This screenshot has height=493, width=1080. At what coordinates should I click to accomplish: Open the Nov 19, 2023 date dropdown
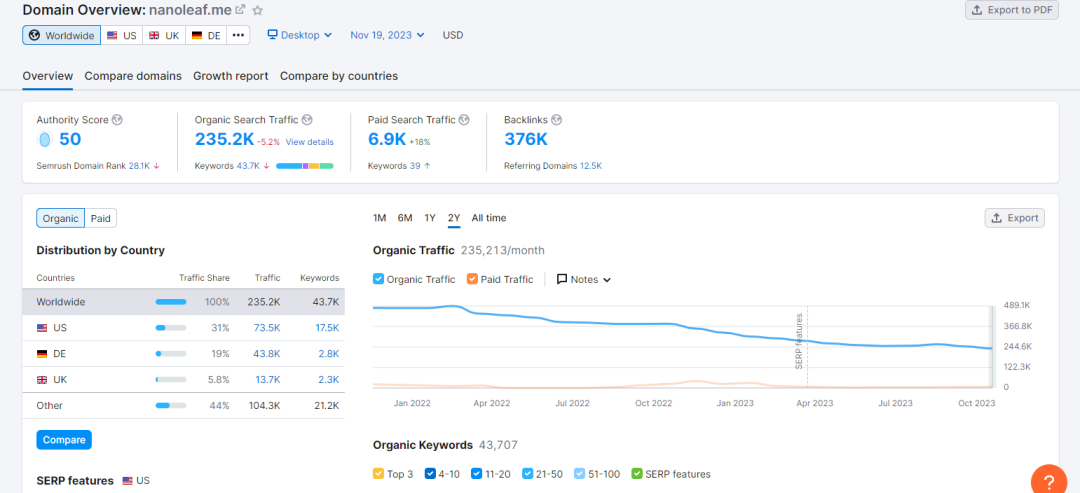(387, 35)
